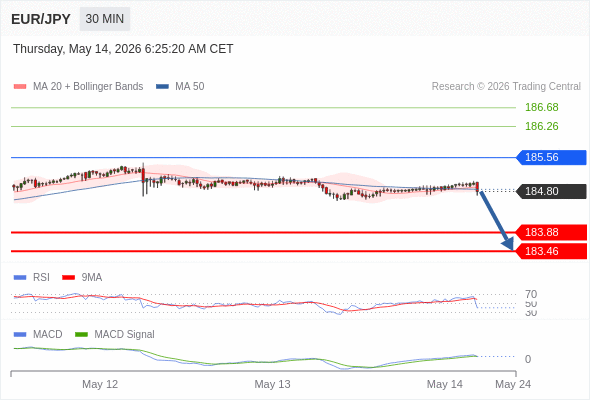Screen dimensions: 590x400
Task: Click the Research Trading Central copyright text
Action: [506, 87]
